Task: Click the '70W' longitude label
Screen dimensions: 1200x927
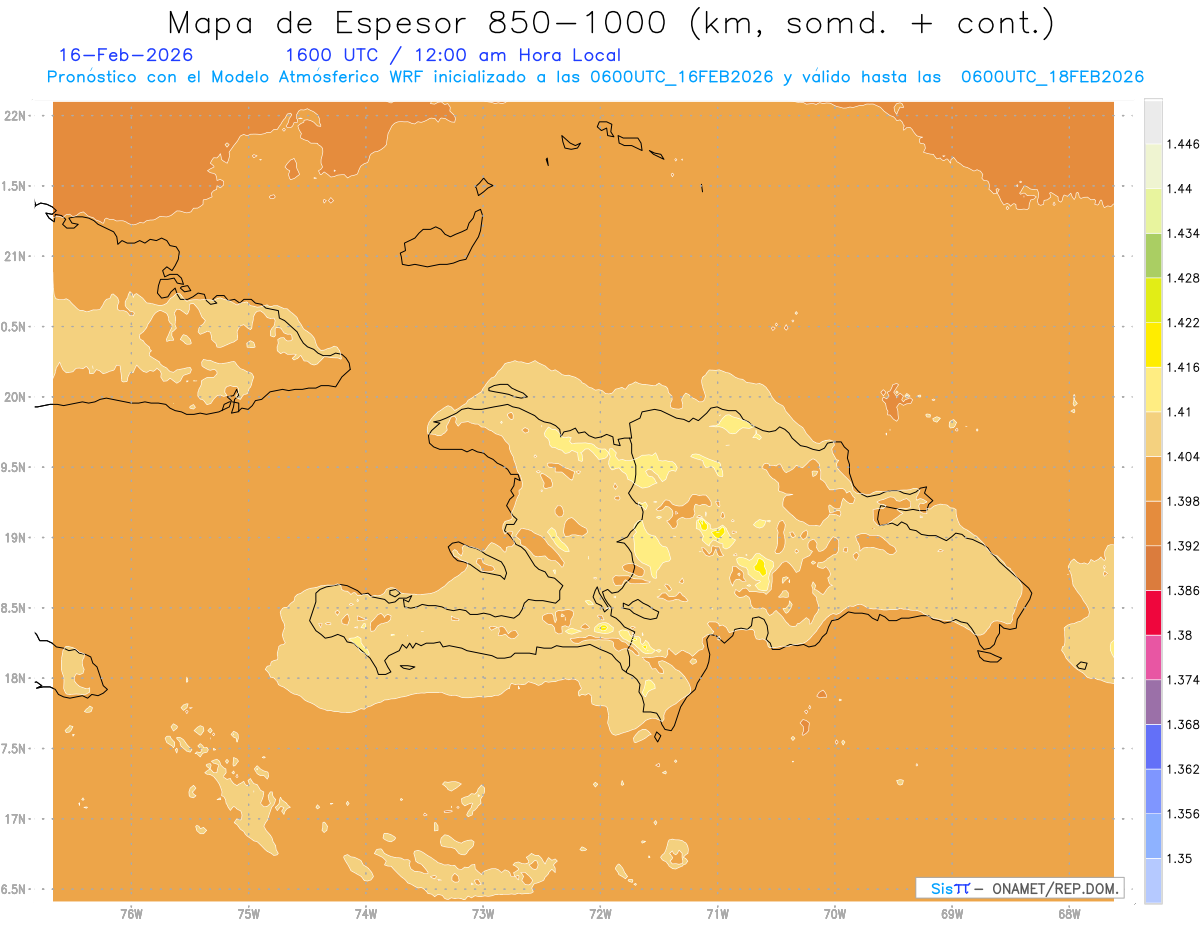Action: point(835,913)
